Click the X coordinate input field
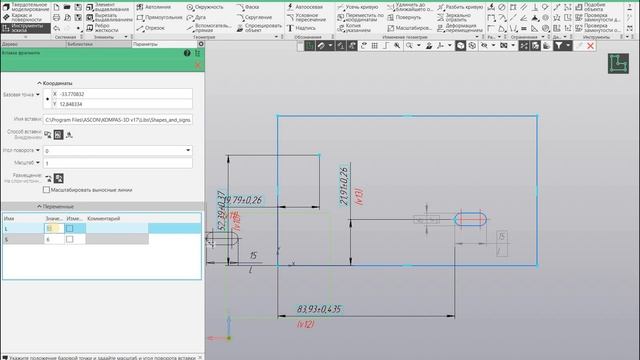The image size is (640, 360). [x=122, y=94]
